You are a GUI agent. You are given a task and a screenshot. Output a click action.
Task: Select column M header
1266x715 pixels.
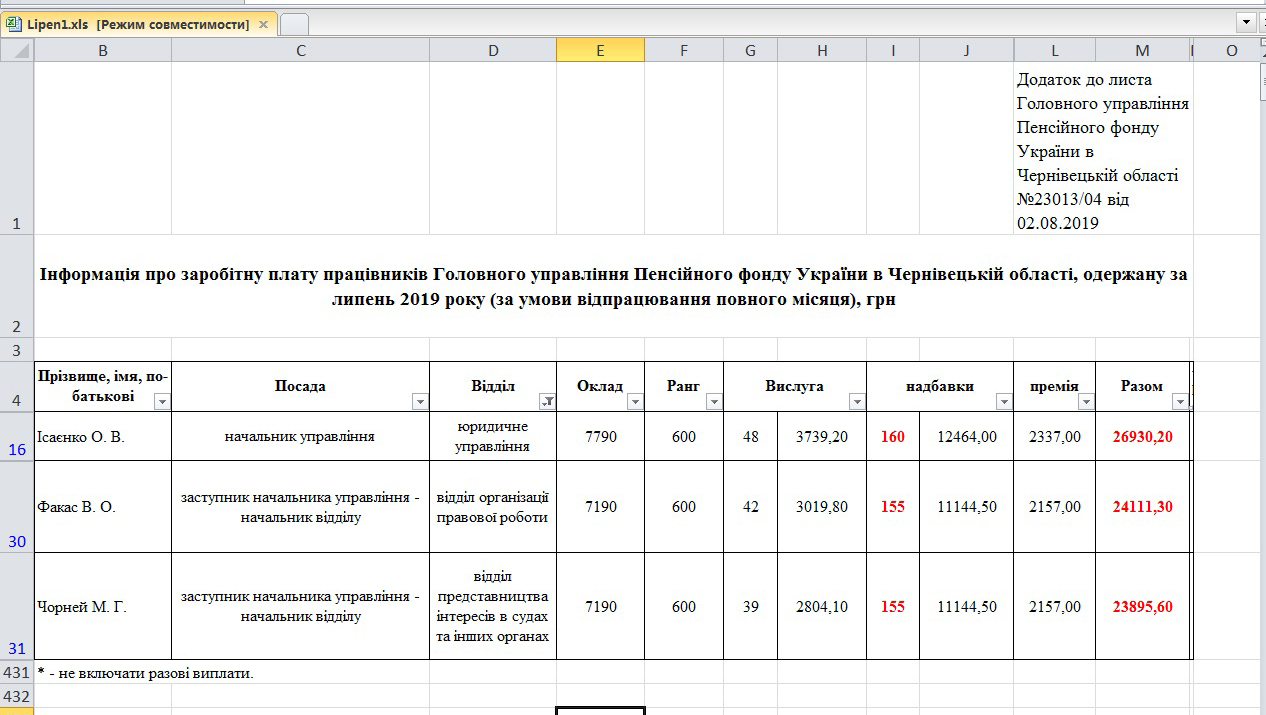[1142, 50]
